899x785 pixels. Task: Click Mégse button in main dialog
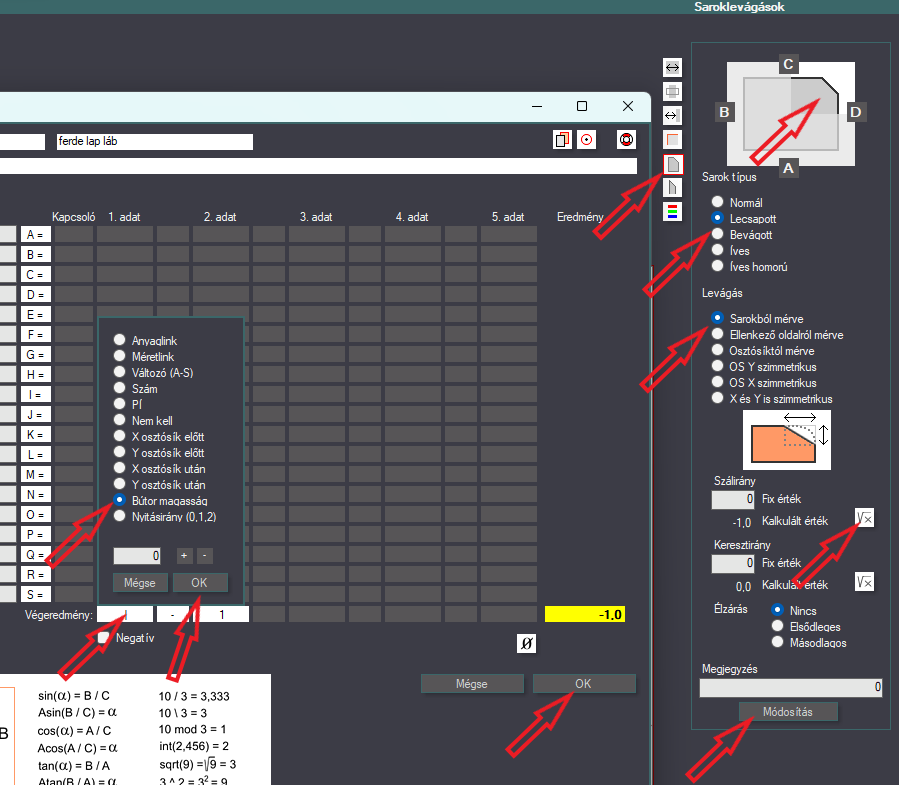coord(472,684)
